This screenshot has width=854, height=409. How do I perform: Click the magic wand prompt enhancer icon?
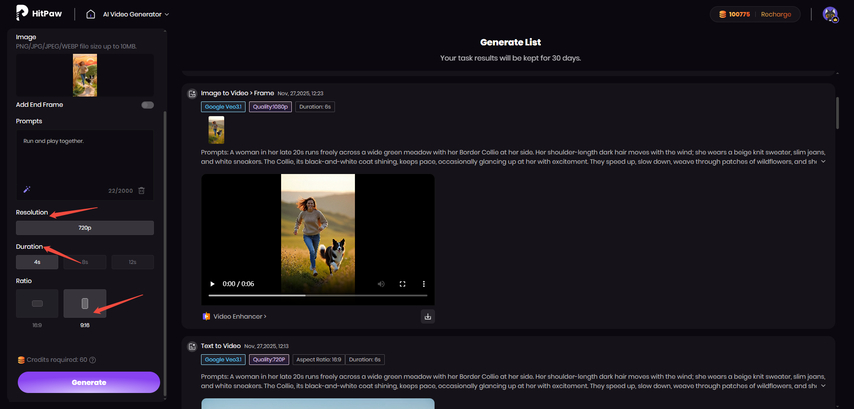tap(26, 189)
